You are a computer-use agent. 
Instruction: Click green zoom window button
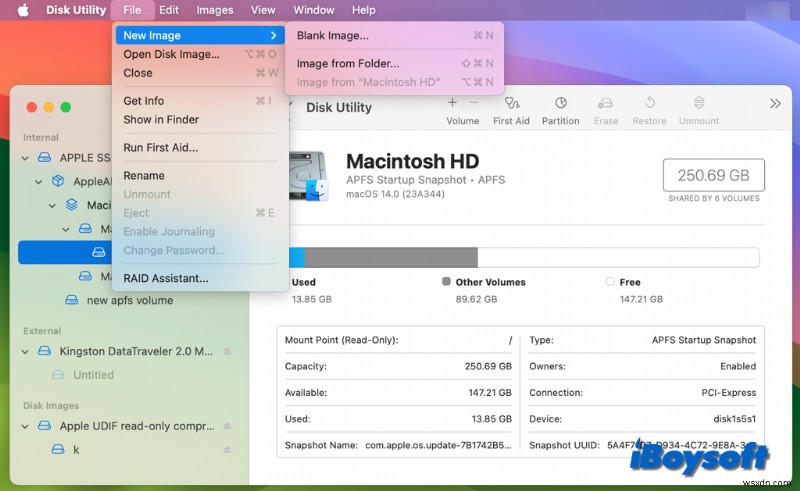[66, 107]
